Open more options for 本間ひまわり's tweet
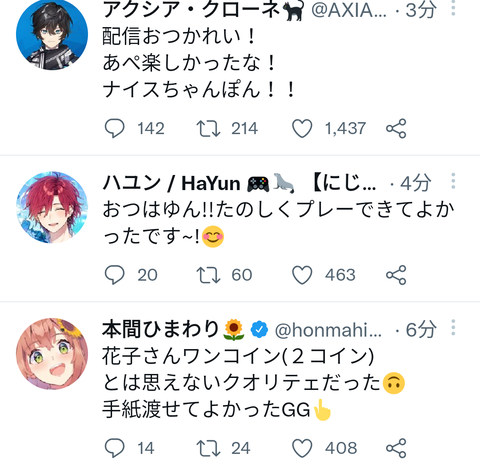Image resolution: width=480 pixels, height=465 pixels. click(453, 328)
